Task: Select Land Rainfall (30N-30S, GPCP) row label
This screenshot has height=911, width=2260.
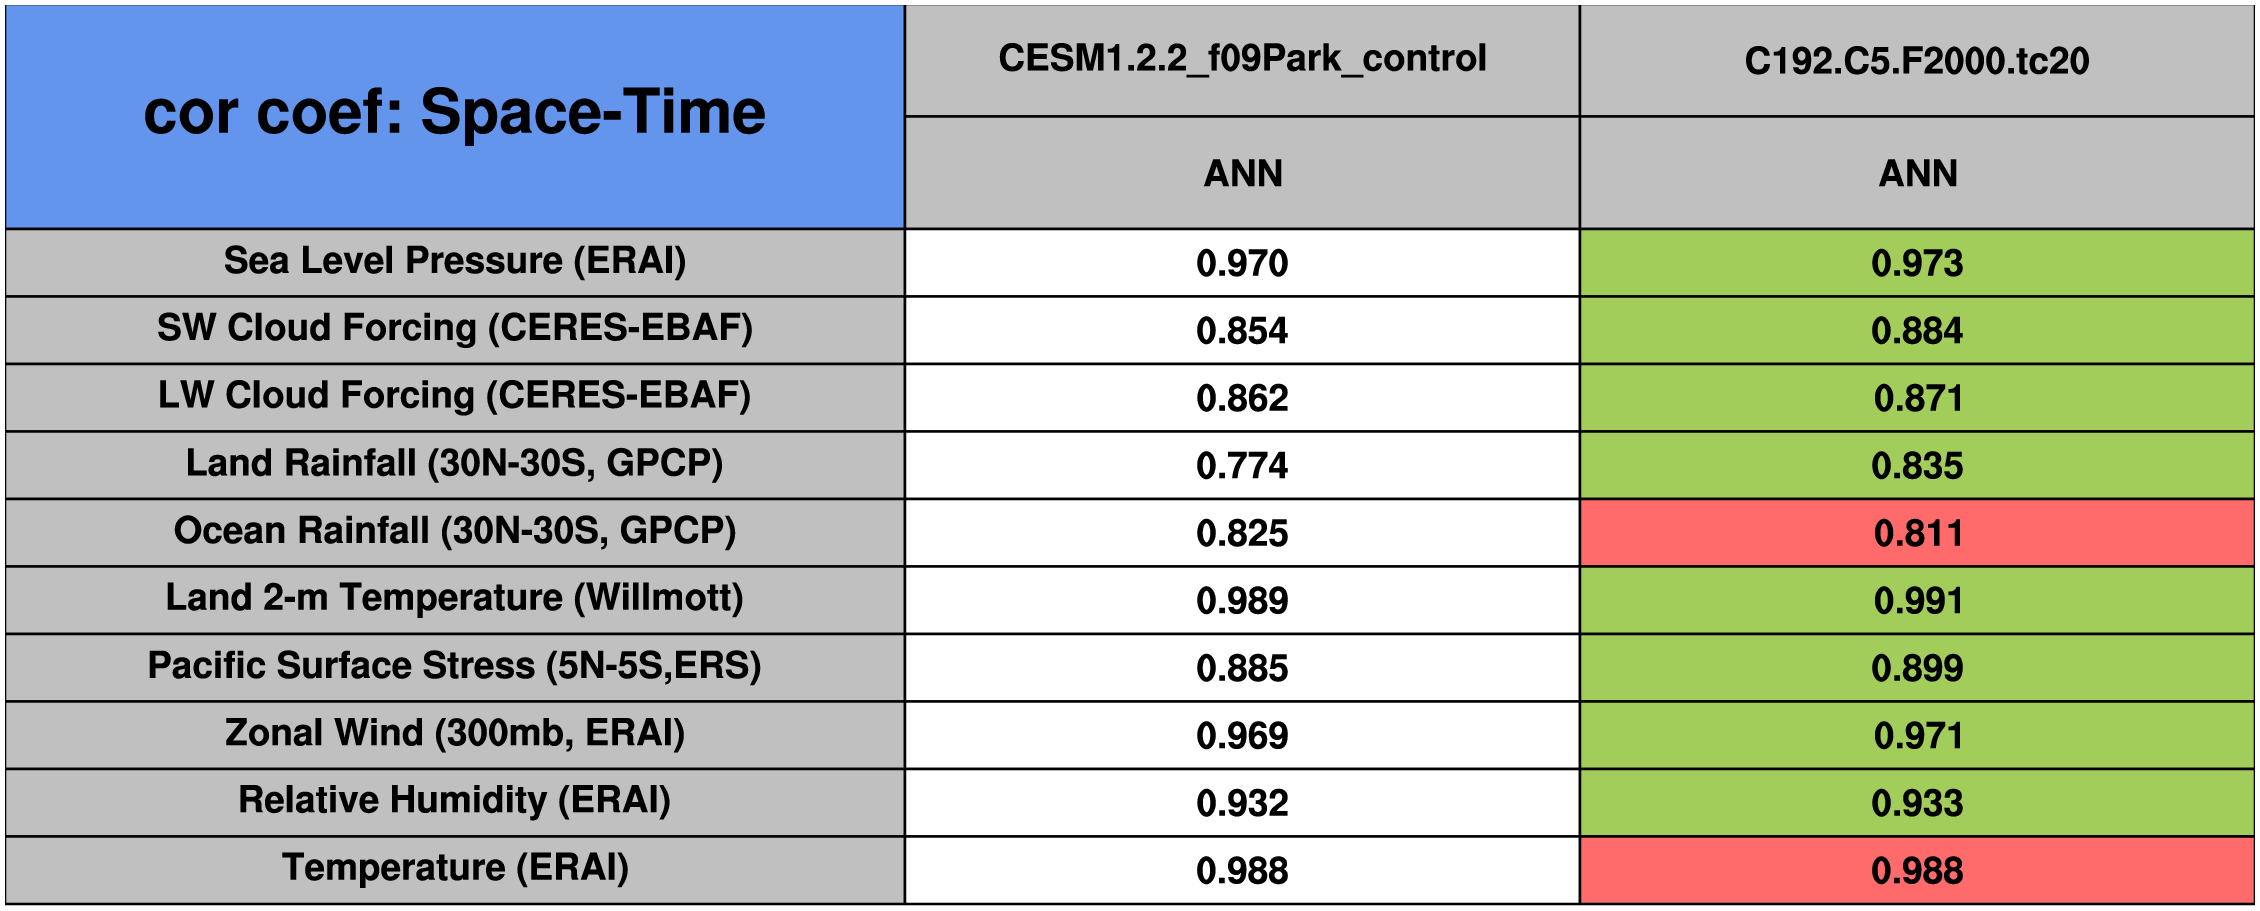Action: pos(455,464)
